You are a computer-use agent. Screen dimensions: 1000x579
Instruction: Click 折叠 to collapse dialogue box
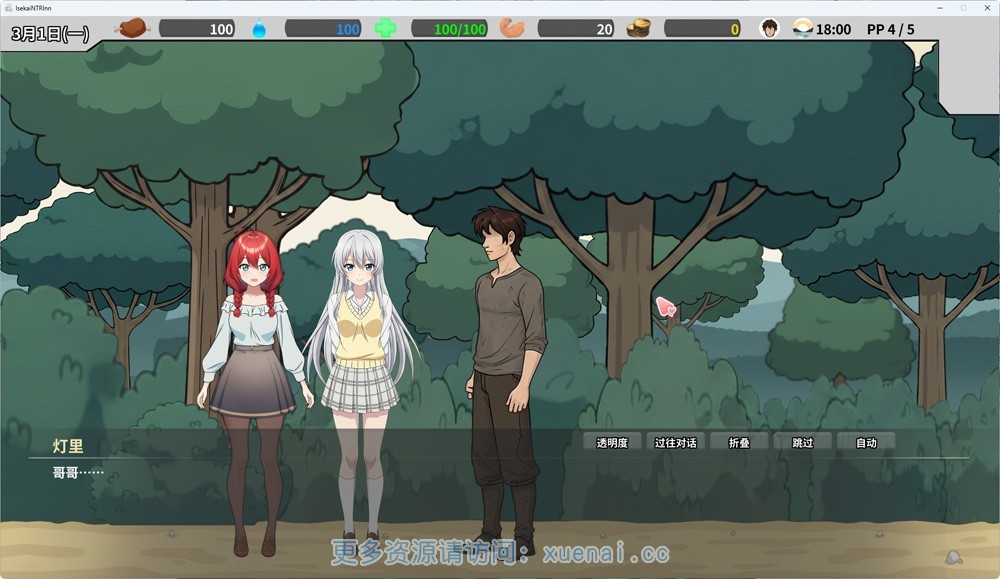coord(739,442)
